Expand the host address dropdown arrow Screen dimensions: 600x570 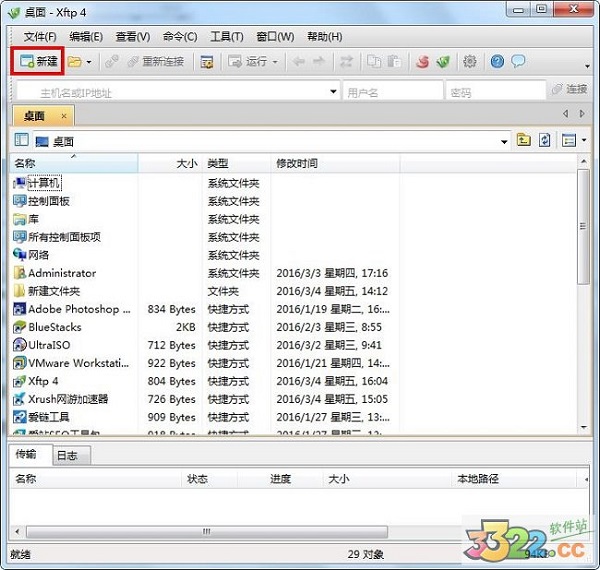click(333, 91)
